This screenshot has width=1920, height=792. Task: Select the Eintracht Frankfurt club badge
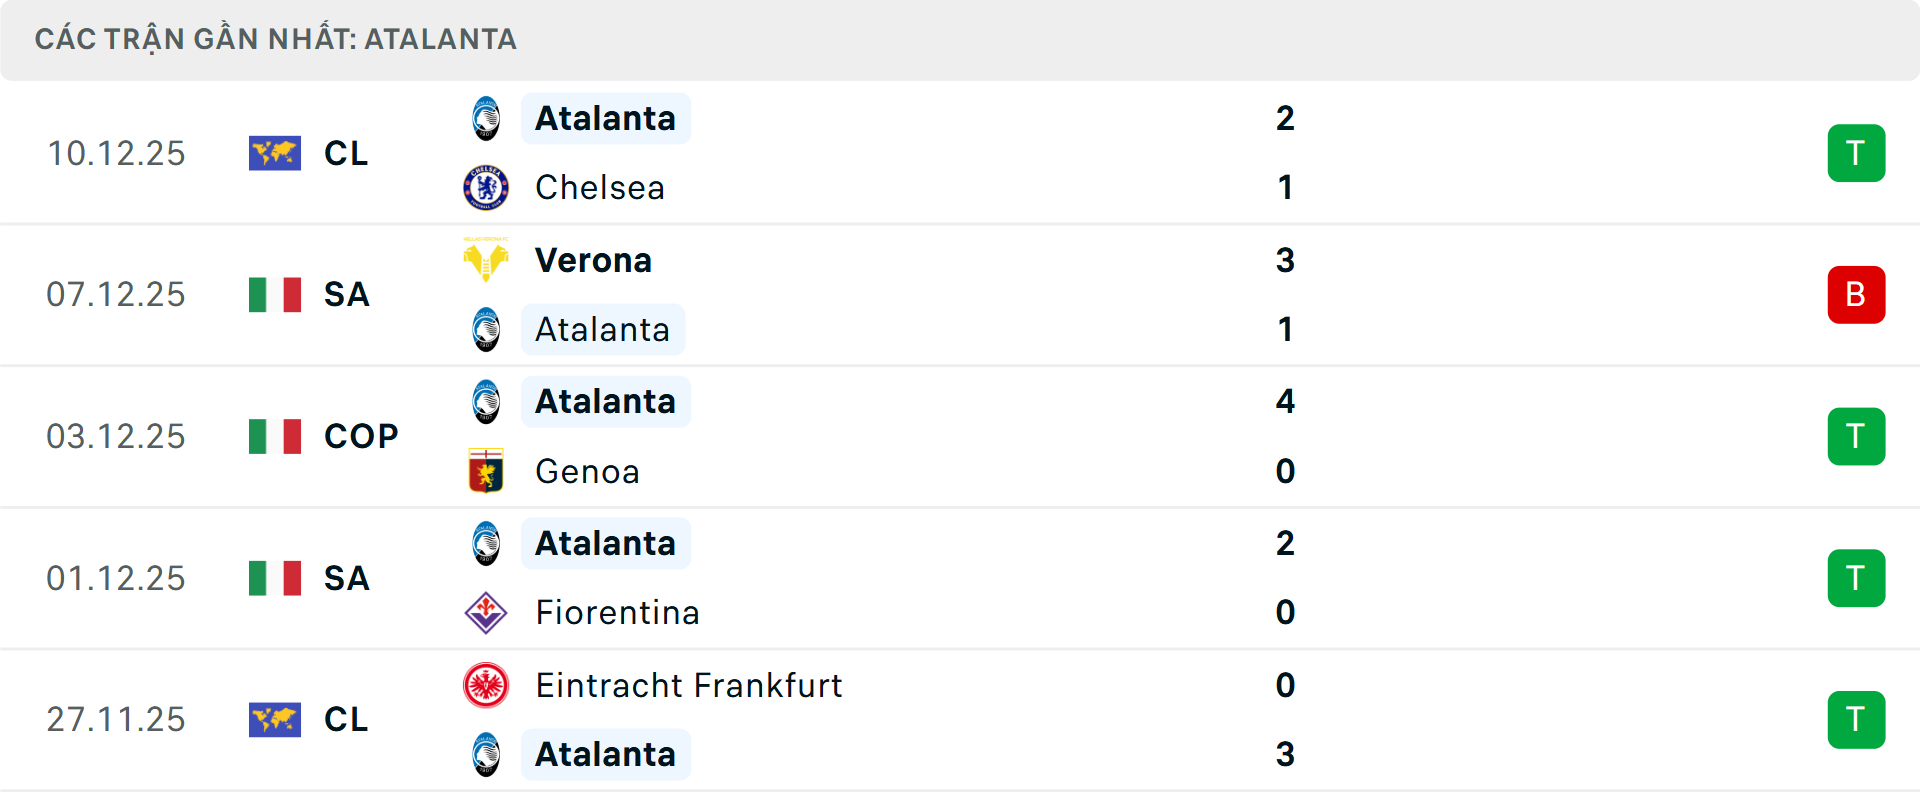pos(486,686)
